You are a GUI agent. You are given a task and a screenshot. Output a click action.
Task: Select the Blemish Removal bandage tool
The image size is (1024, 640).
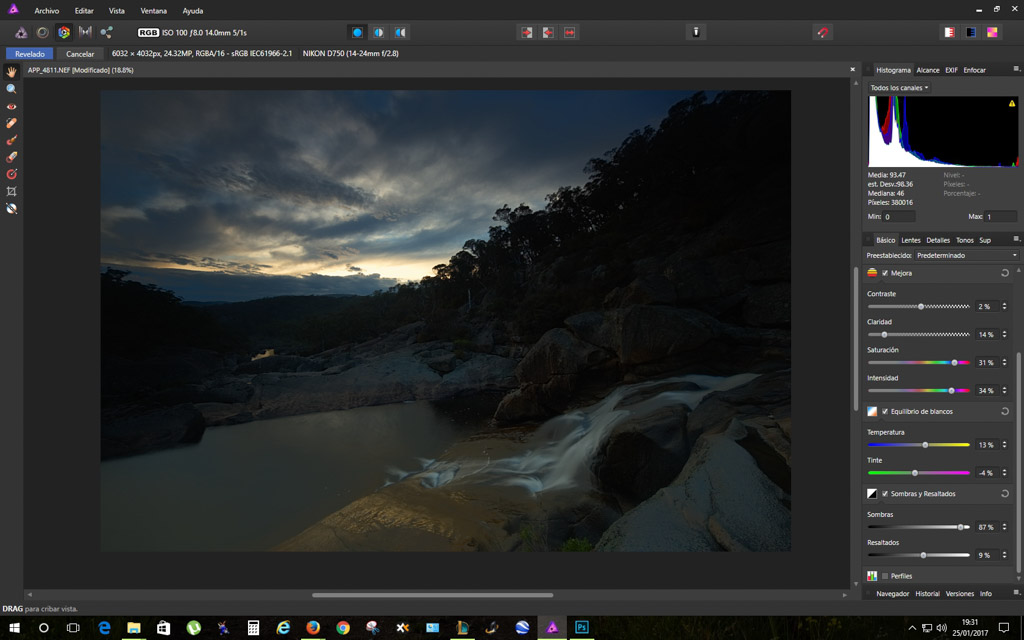(x=12, y=123)
